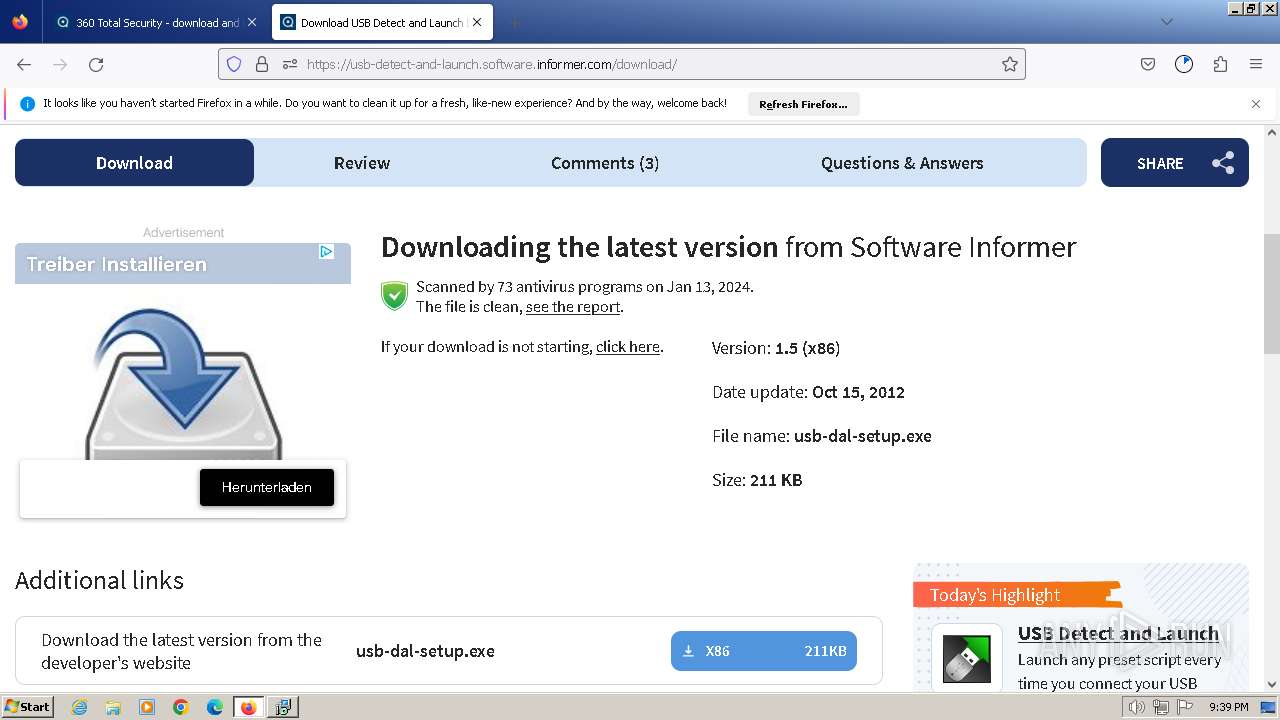Viewport: 1280px width, 720px height.
Task: Click the info icon in the notification bar
Action: 28,104
